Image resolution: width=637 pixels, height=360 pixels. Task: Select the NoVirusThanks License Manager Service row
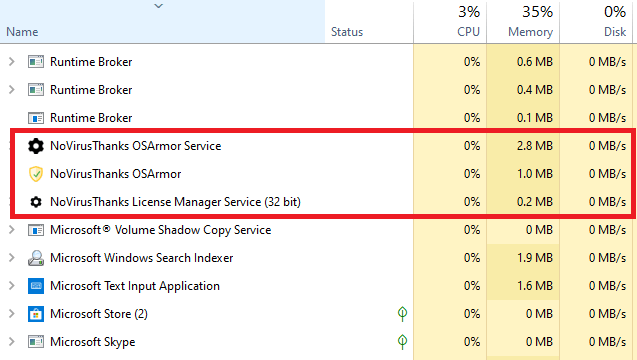(x=323, y=202)
